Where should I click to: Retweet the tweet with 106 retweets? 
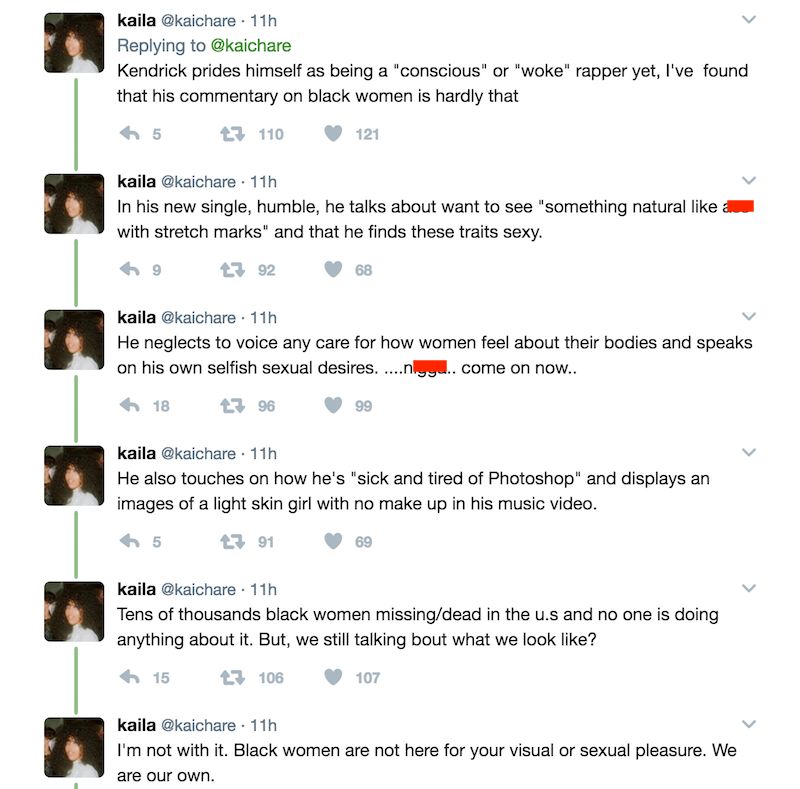point(232,678)
